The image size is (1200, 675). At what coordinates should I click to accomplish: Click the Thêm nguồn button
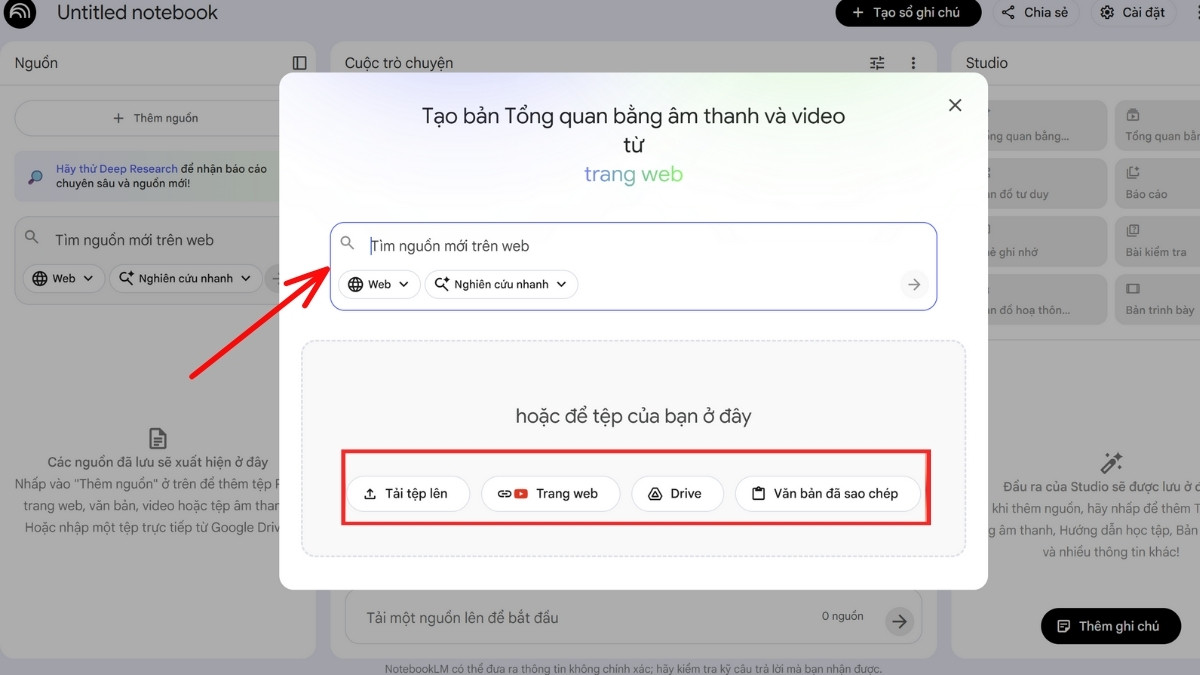[x=156, y=117]
